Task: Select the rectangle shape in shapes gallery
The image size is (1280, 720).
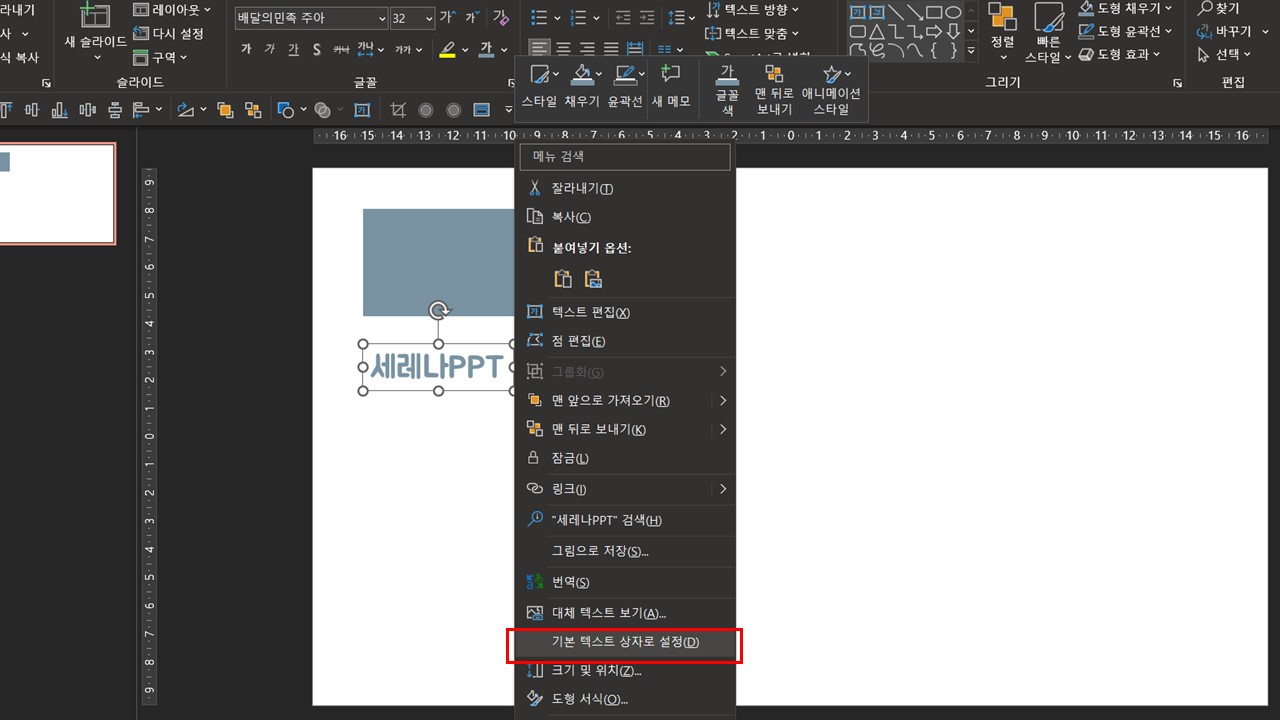Action: (x=934, y=12)
